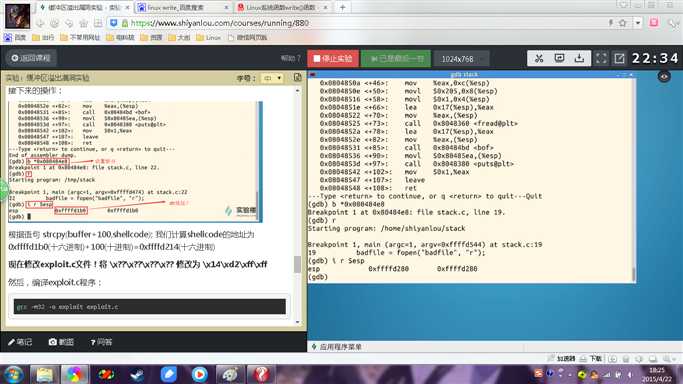This screenshot has width=683, height=384.
Task: Click the scissors clipboard icon in lab toolbar
Action: pos(539,58)
